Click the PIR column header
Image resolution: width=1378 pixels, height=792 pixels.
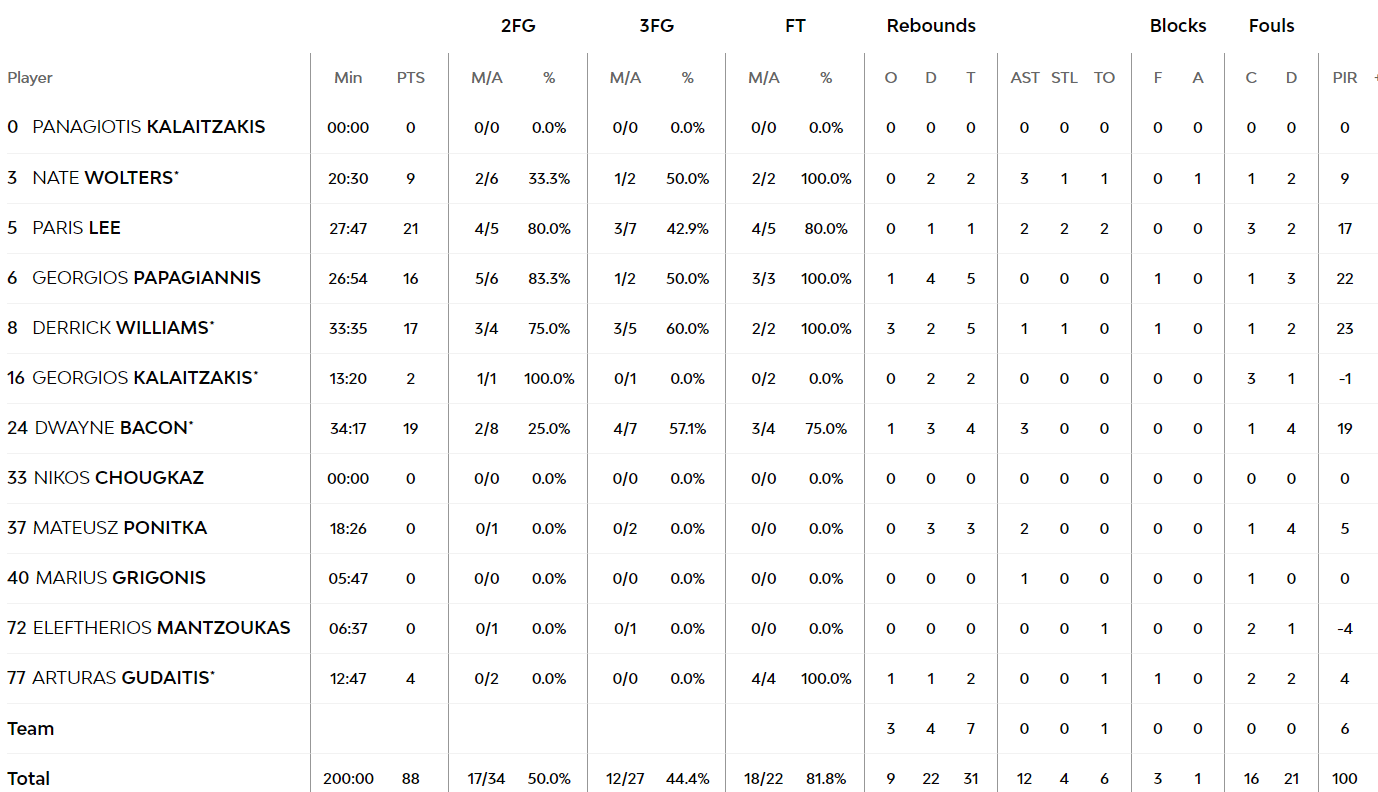pos(1345,77)
